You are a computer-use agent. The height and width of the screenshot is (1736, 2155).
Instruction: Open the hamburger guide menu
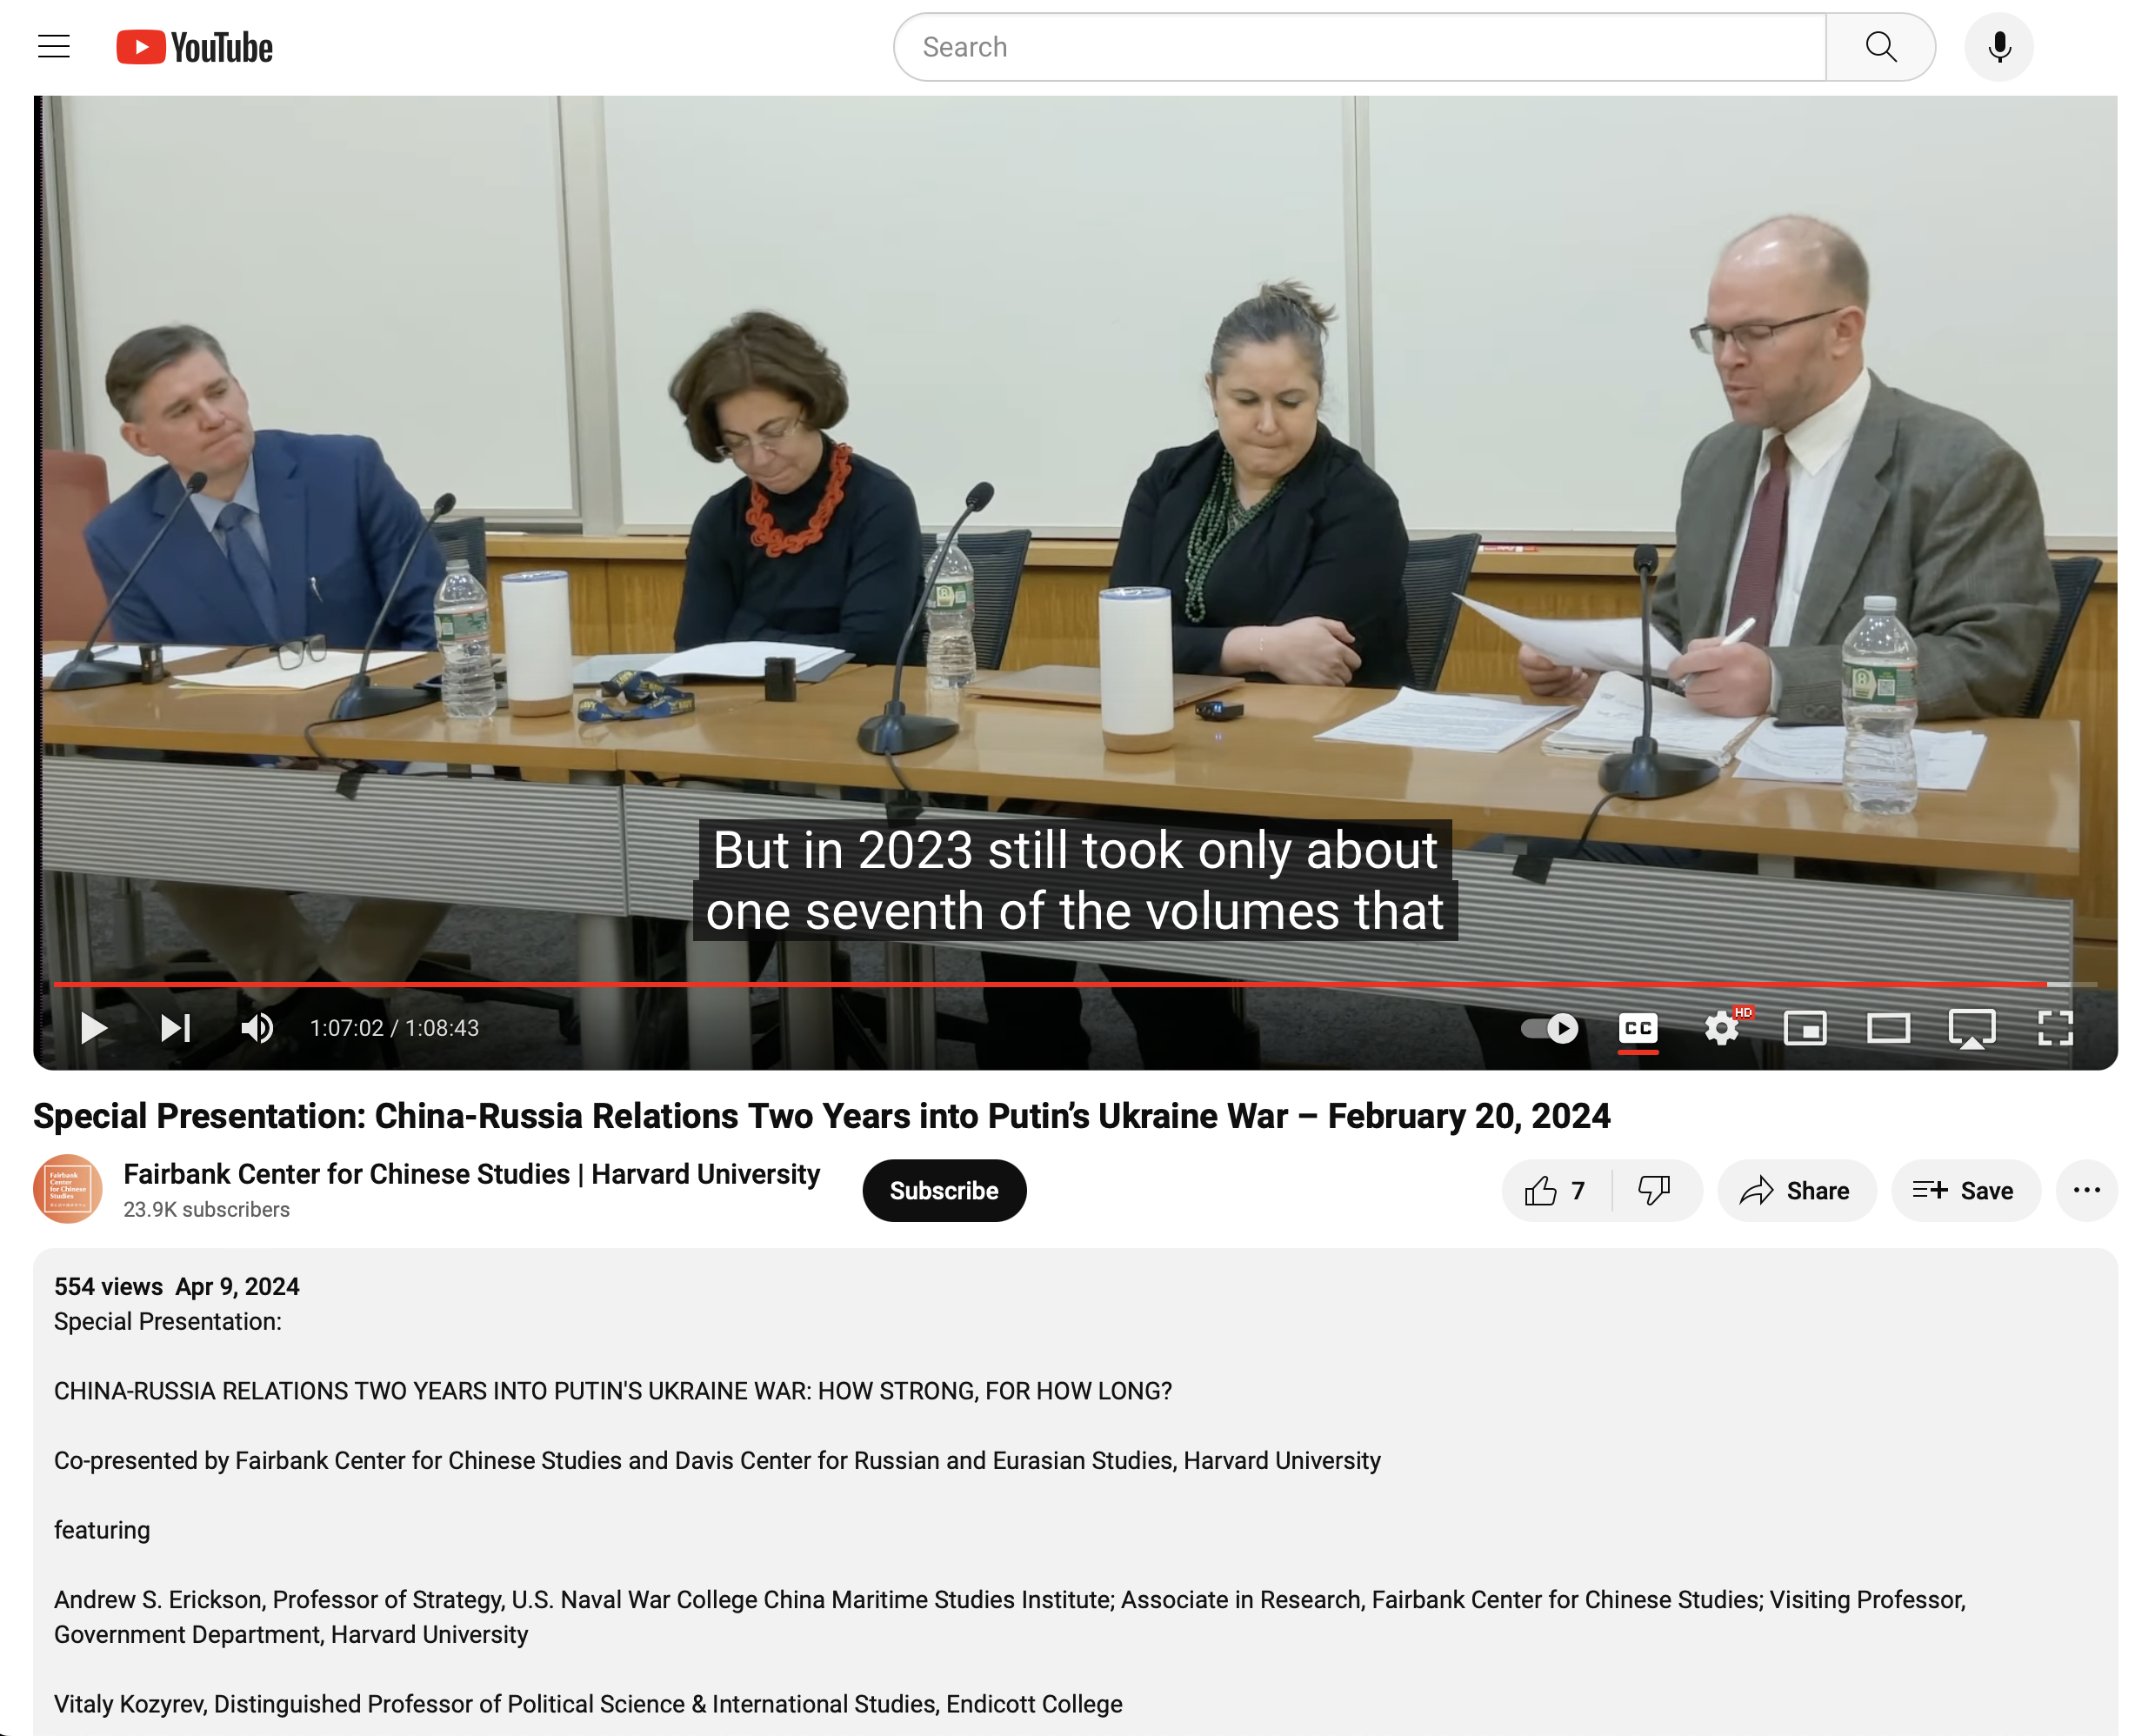click(x=54, y=47)
